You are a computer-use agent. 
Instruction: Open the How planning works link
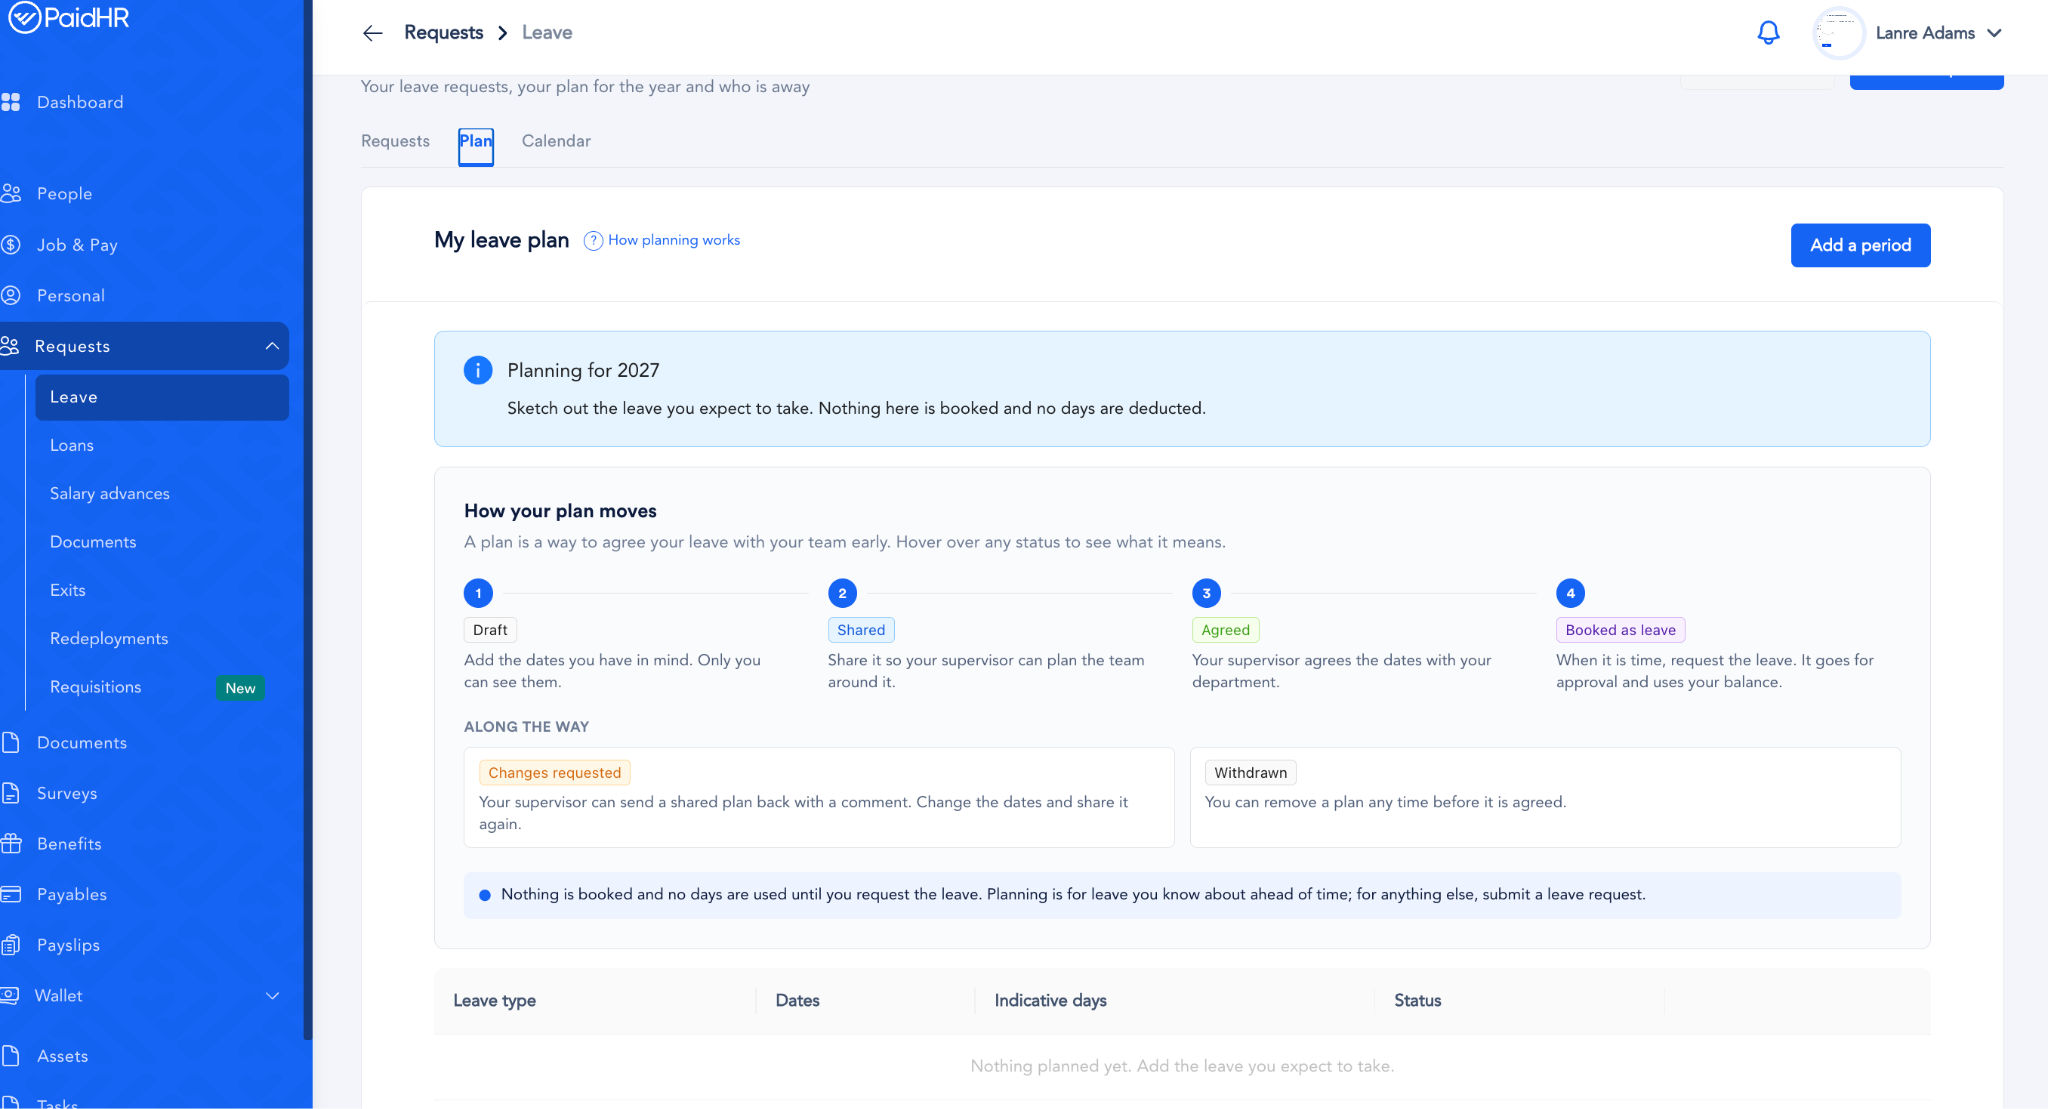coord(674,240)
